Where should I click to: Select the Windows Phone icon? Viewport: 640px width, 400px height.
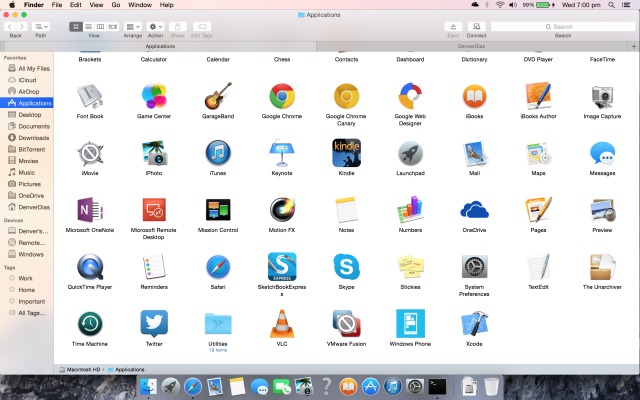(410, 324)
